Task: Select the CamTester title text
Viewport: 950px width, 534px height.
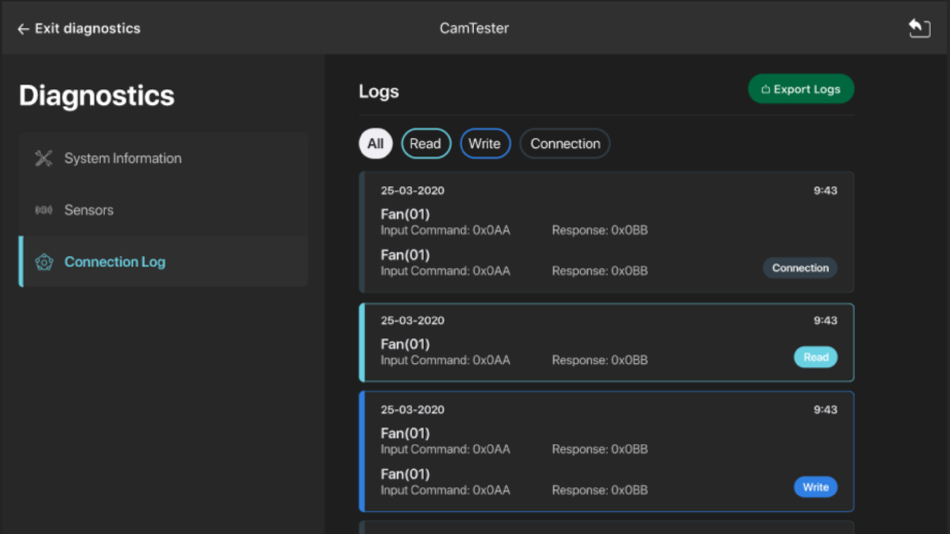Action: (x=474, y=28)
